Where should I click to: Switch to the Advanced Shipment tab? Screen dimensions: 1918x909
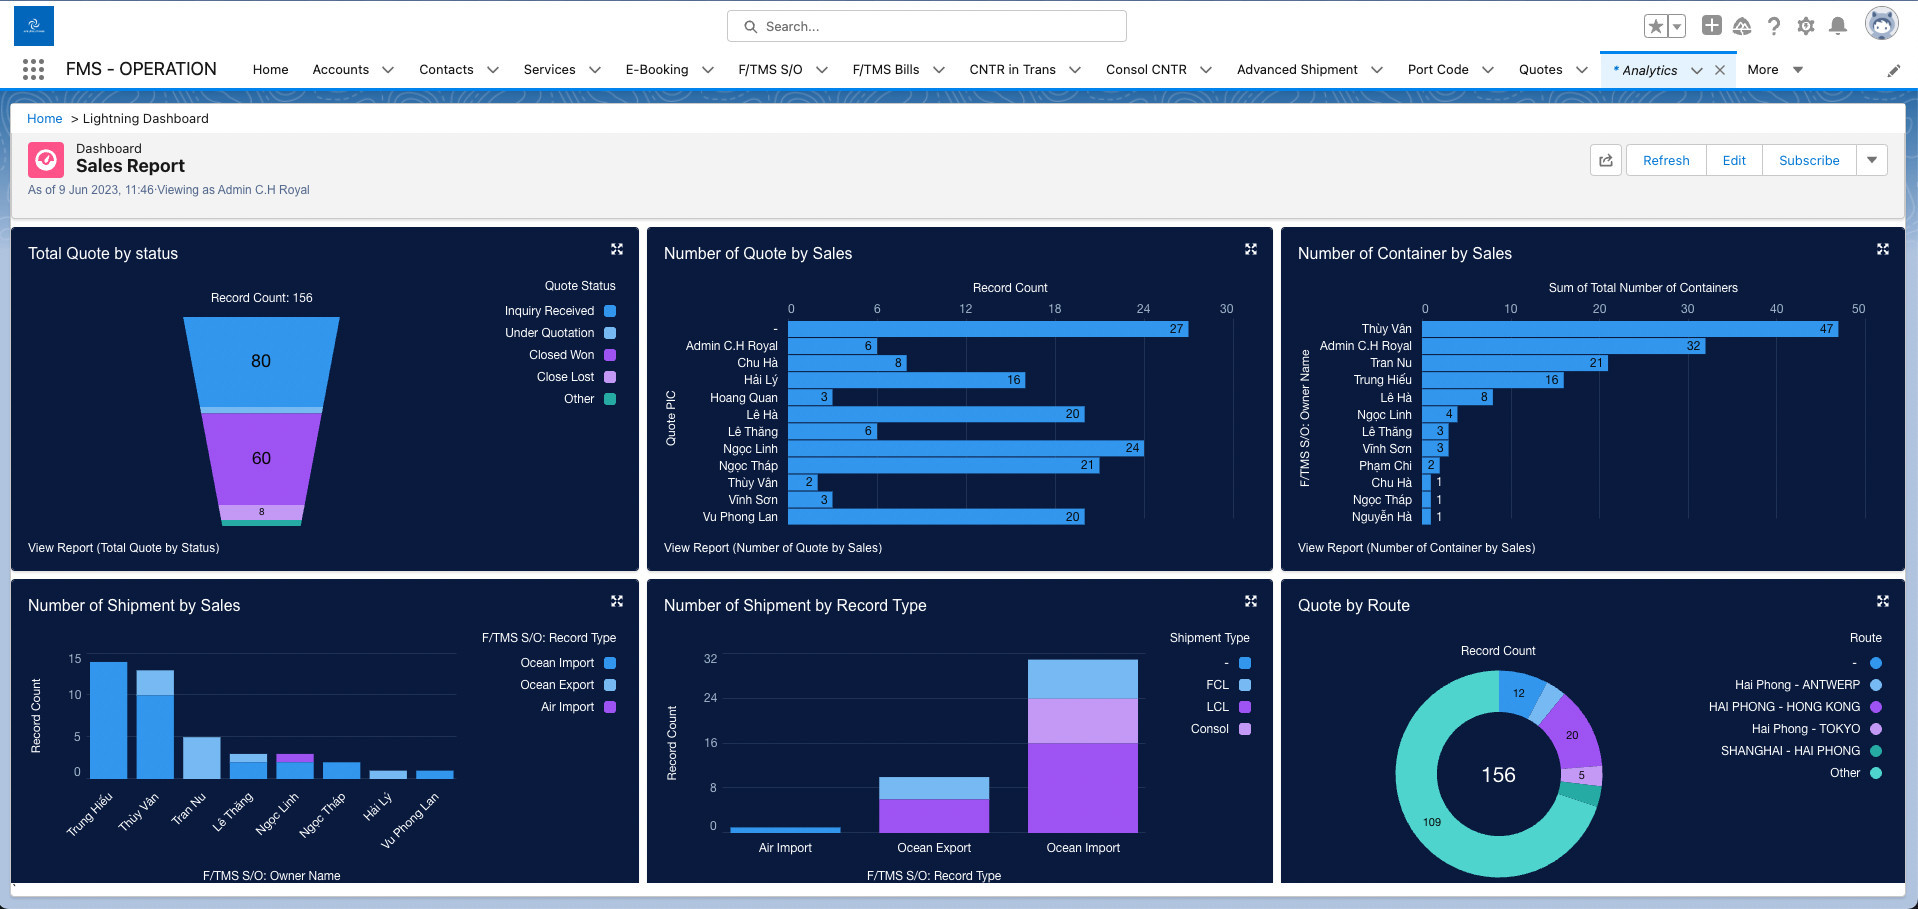(x=1297, y=70)
